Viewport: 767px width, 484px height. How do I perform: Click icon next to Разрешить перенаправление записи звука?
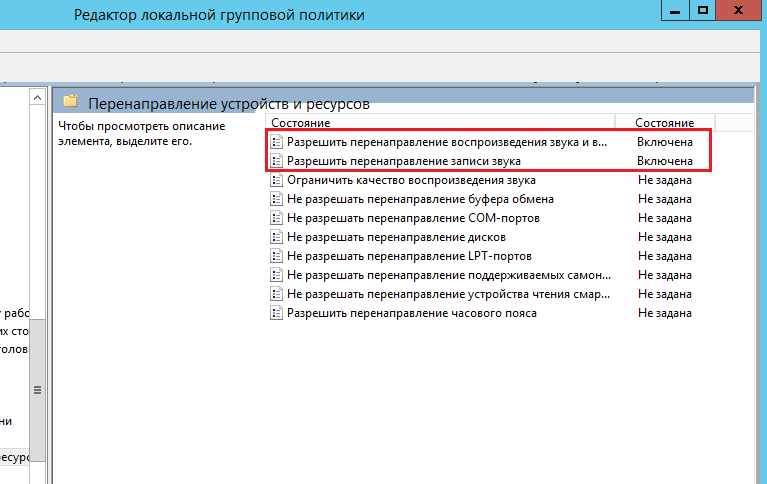(x=276, y=161)
